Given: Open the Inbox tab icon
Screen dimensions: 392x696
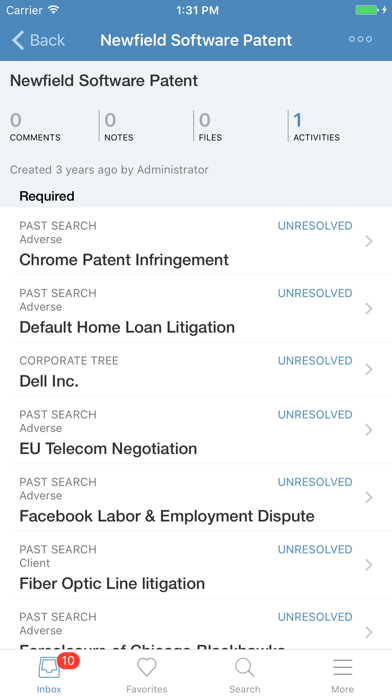Looking at the screenshot, I should coord(49,667).
